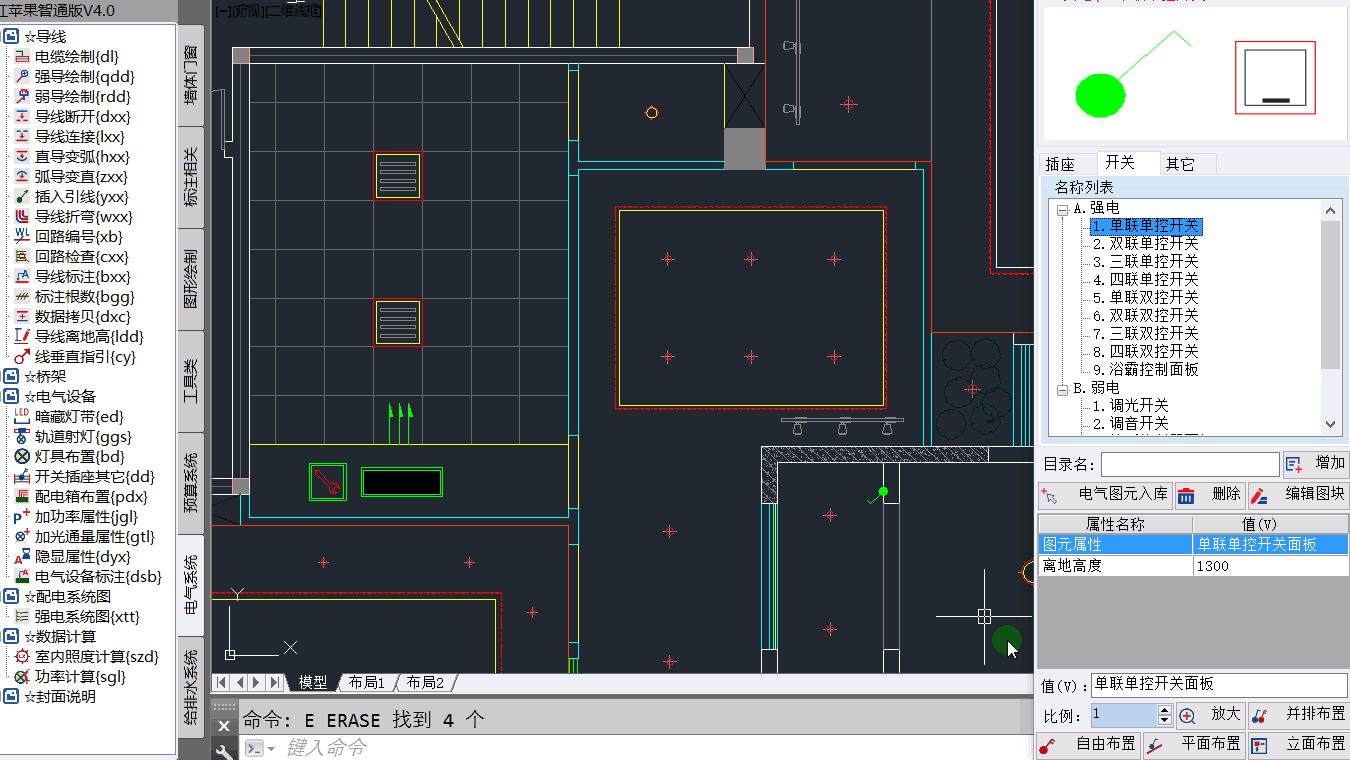Select the 暗藏灯带{ed} LED icon
1350x760 pixels.
(22, 417)
